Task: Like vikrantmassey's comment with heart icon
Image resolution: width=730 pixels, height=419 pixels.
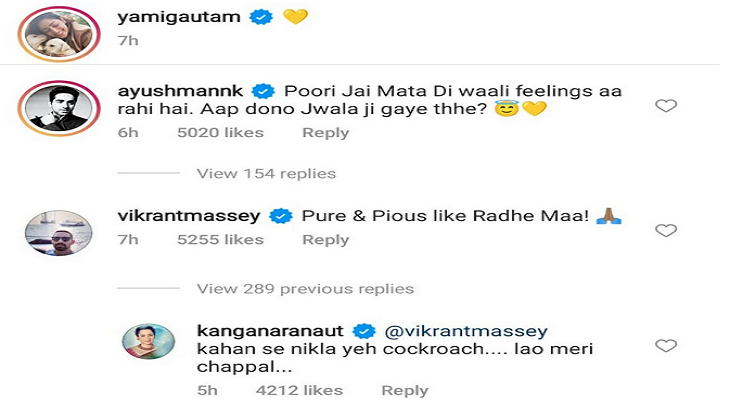Action: pyautogui.click(x=666, y=230)
